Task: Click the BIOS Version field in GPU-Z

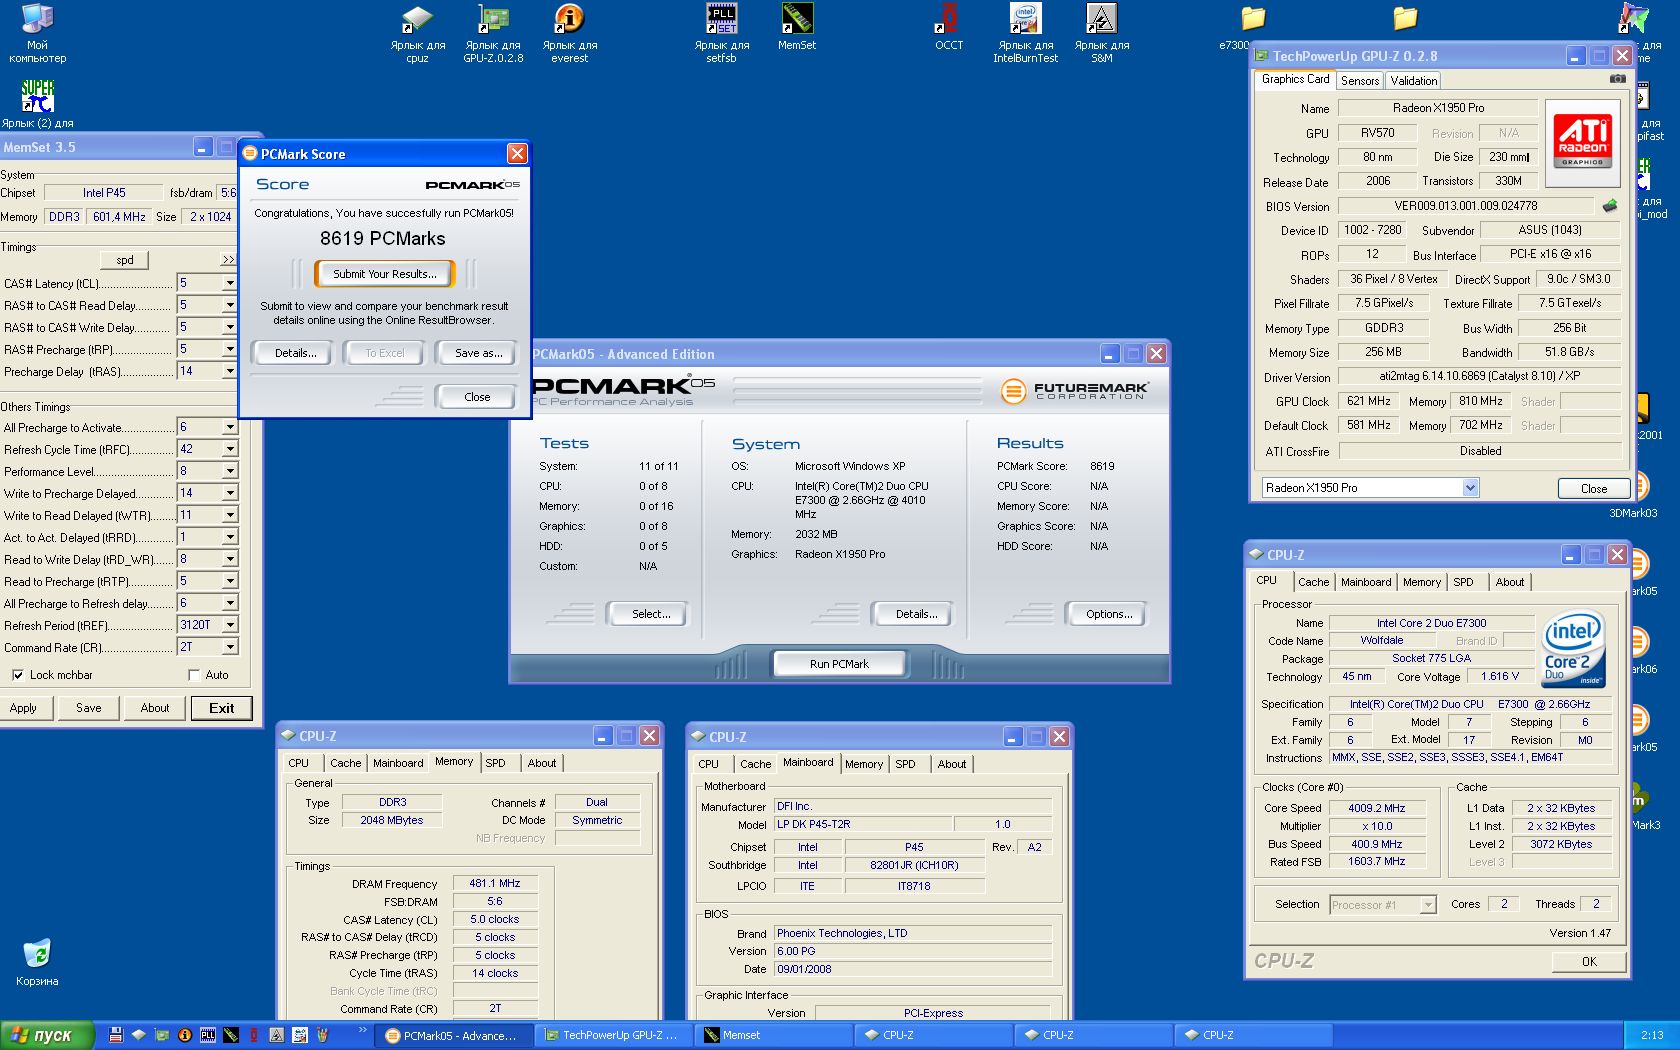Action: [1466, 206]
